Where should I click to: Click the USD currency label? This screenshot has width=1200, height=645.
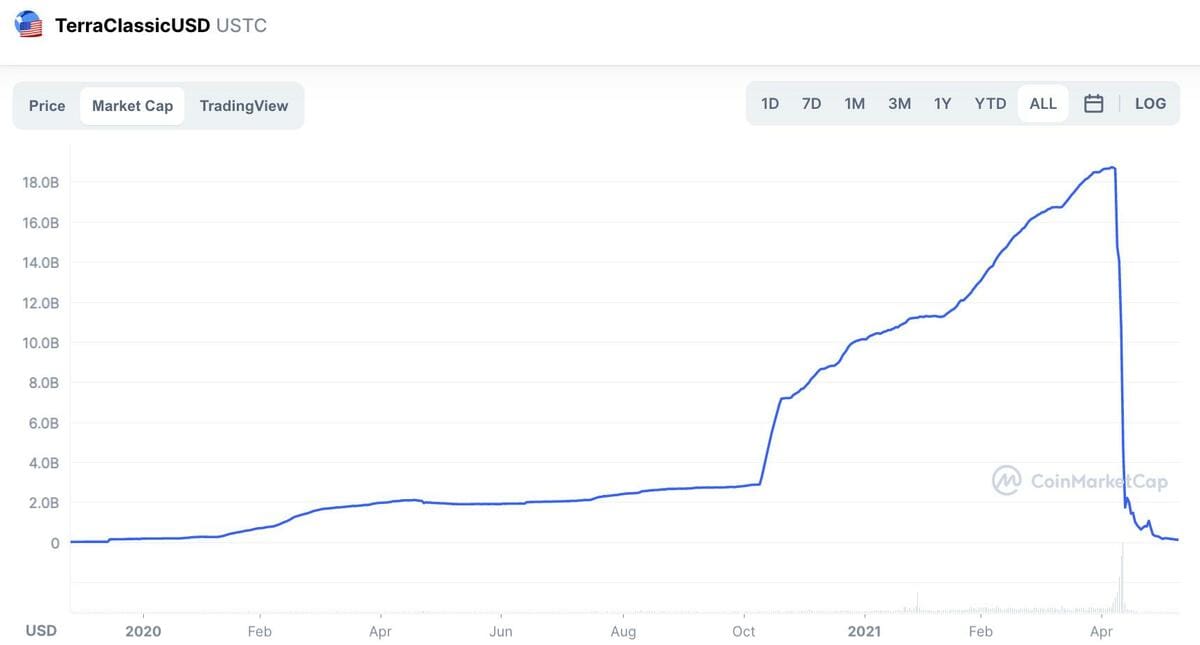tap(41, 630)
